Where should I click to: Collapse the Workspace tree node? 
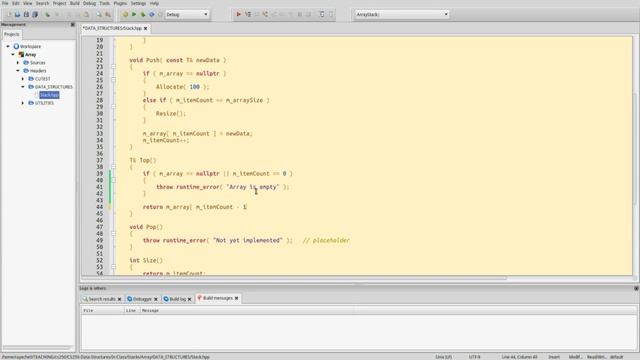[8, 47]
